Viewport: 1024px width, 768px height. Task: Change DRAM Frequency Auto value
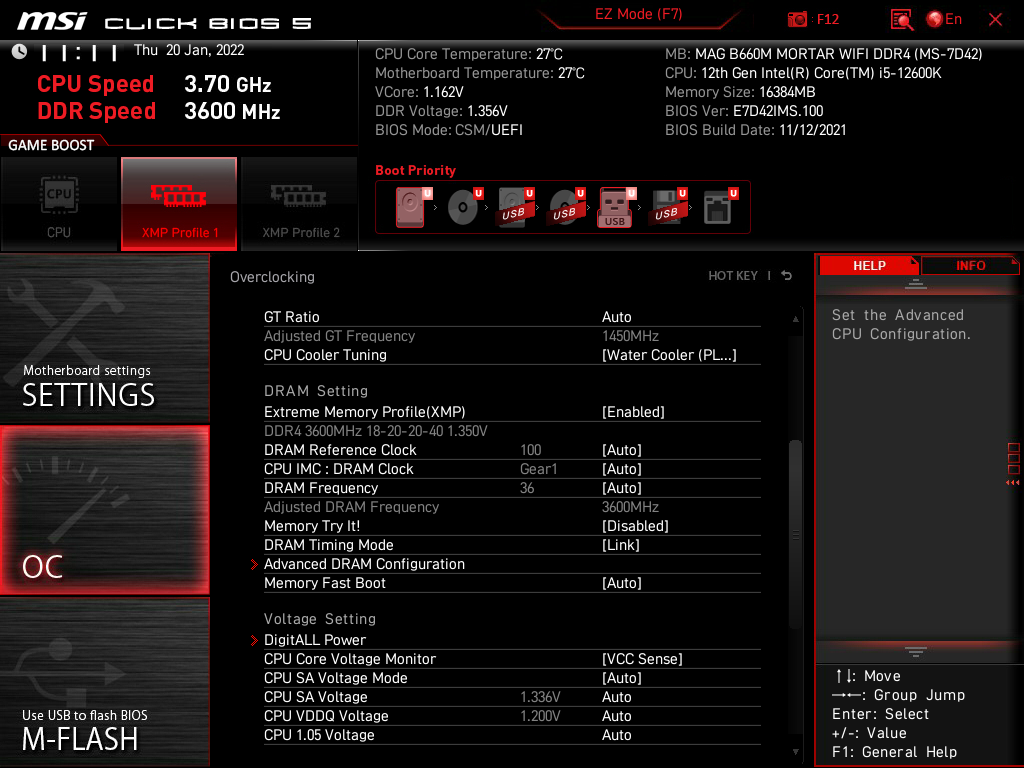click(621, 488)
